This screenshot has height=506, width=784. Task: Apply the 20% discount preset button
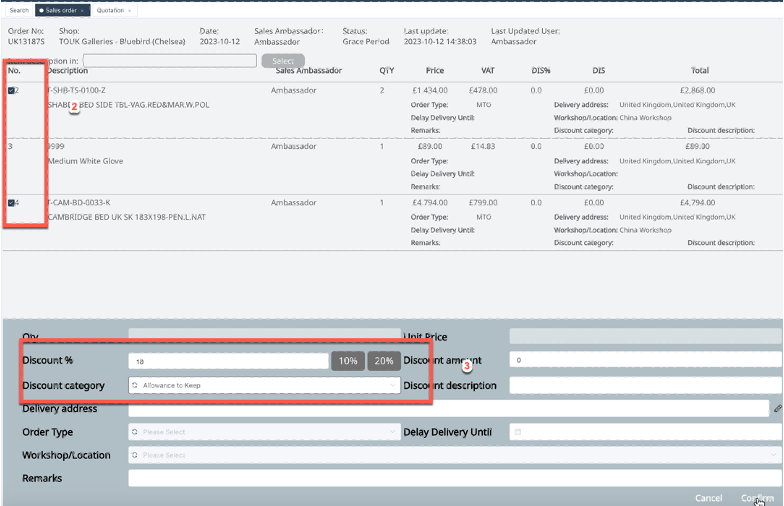click(383, 361)
